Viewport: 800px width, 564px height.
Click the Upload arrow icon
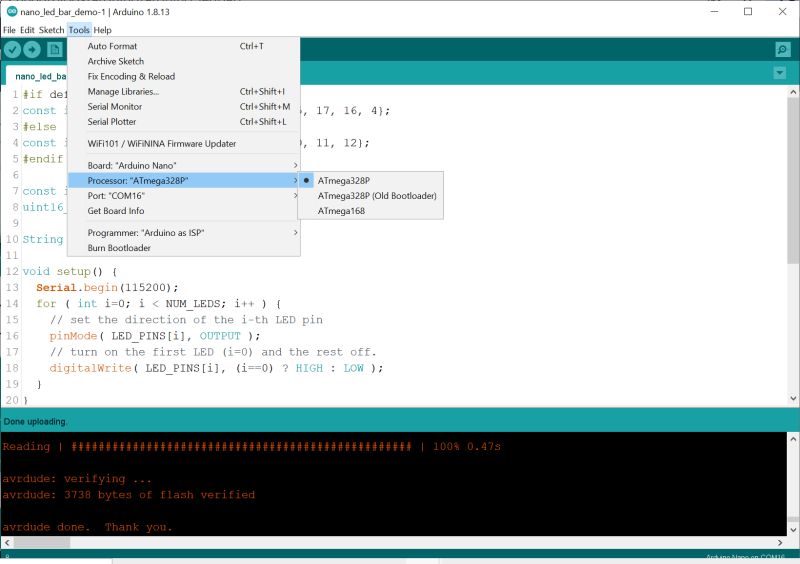click(x=32, y=50)
